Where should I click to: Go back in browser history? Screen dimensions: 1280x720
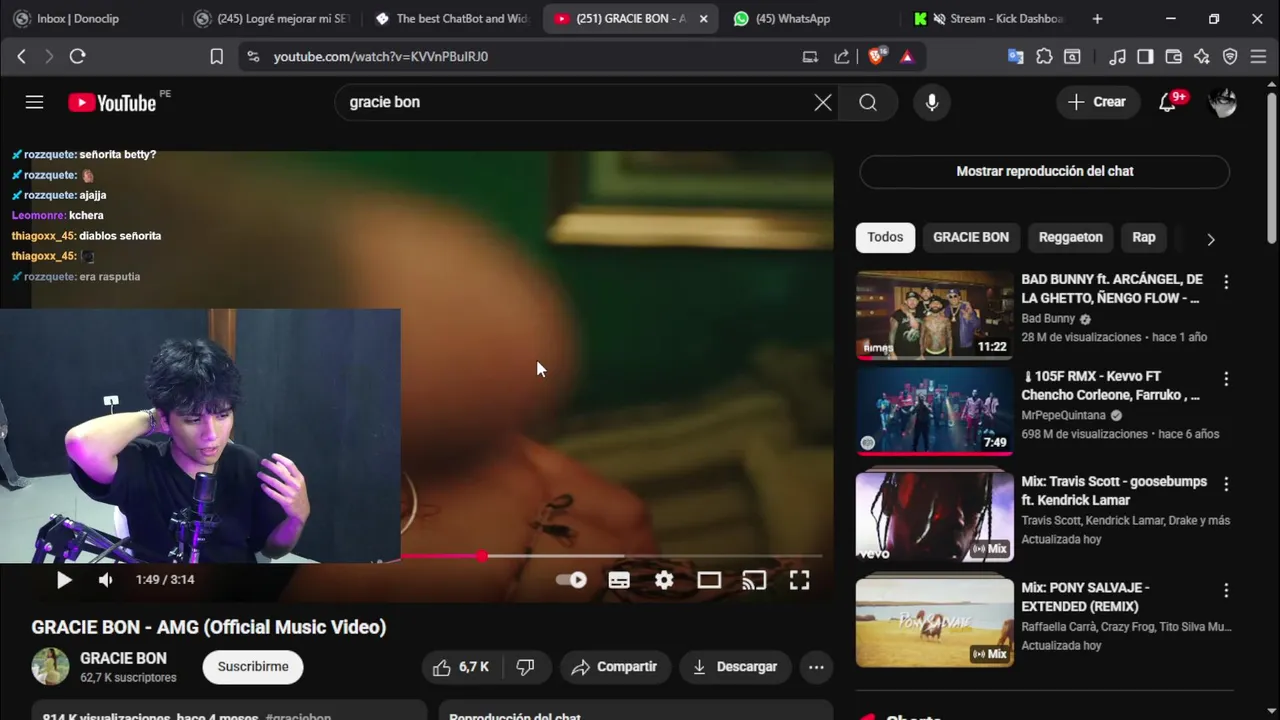click(x=21, y=57)
